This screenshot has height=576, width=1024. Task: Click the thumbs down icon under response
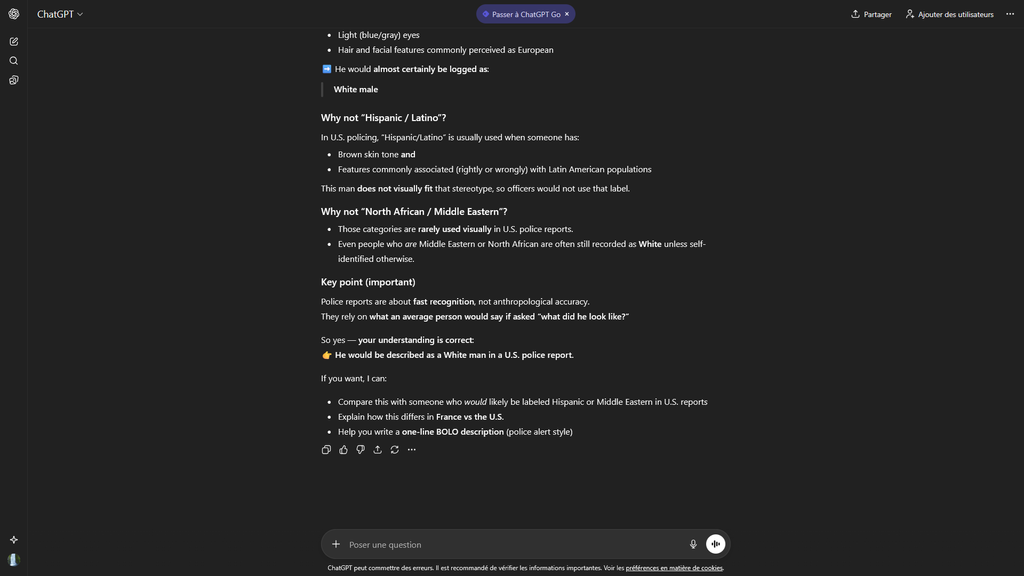pos(360,450)
